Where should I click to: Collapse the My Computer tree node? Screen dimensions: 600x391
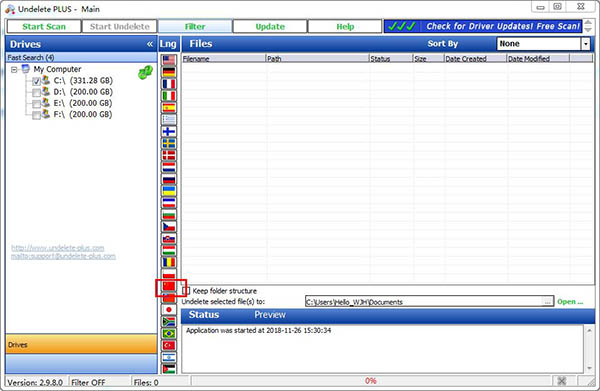point(14,70)
